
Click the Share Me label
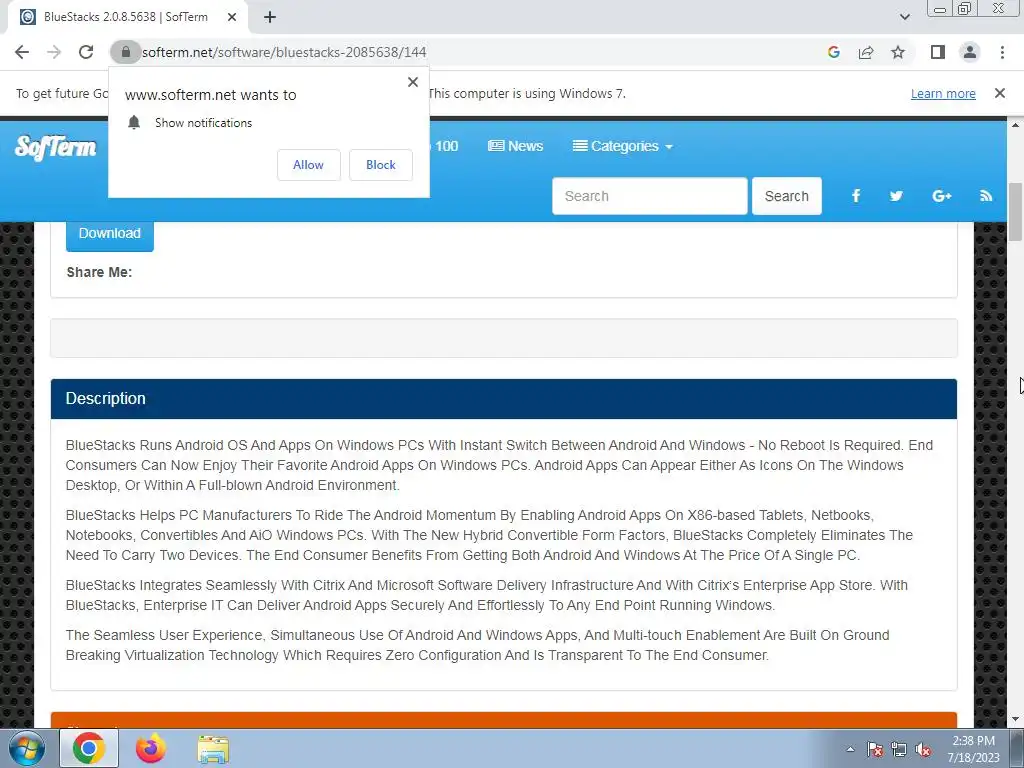pyautogui.click(x=99, y=272)
